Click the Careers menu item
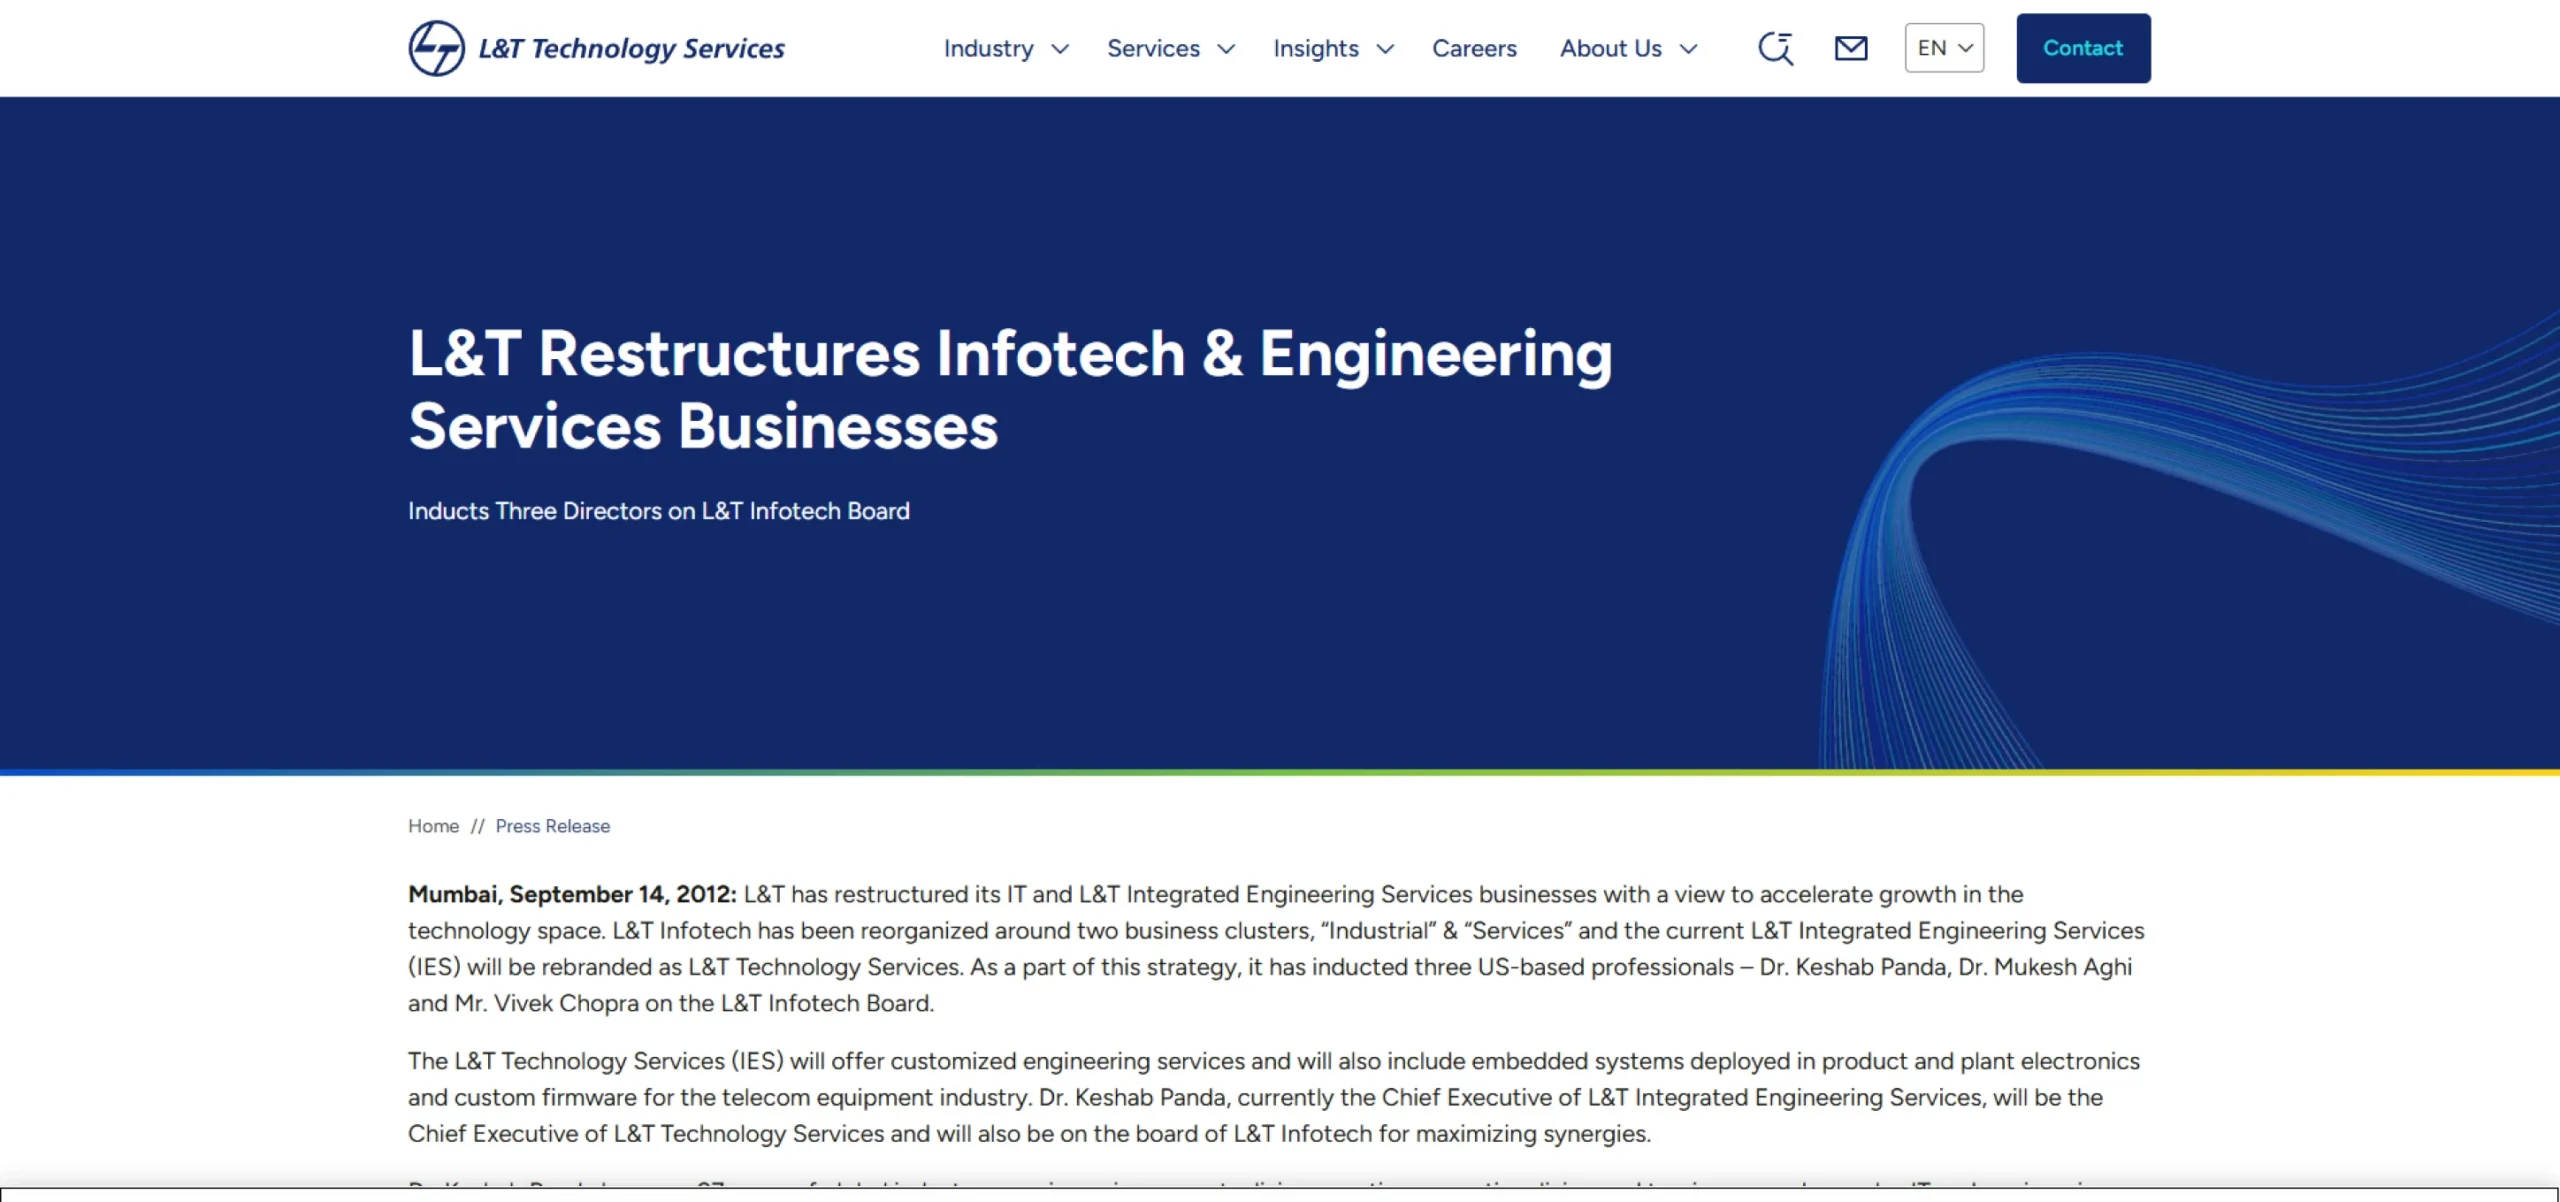This screenshot has height=1202, width=2560. click(x=1475, y=47)
